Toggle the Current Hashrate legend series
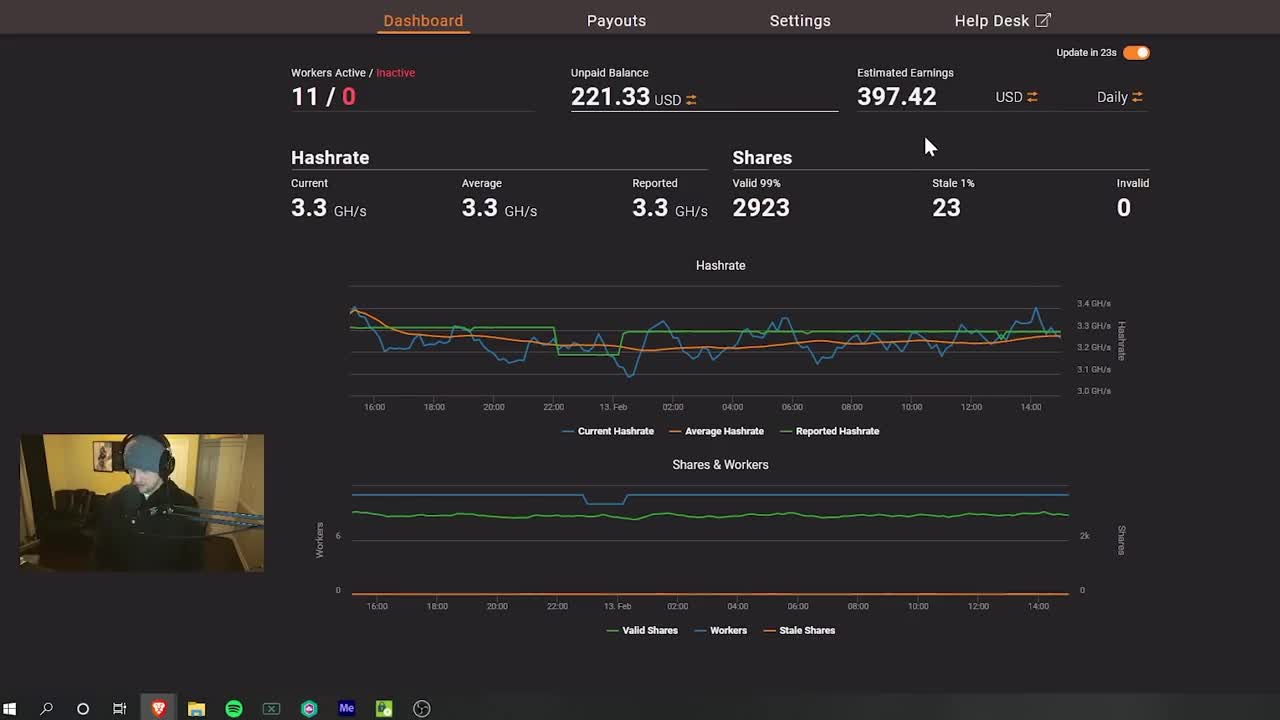 tap(608, 431)
